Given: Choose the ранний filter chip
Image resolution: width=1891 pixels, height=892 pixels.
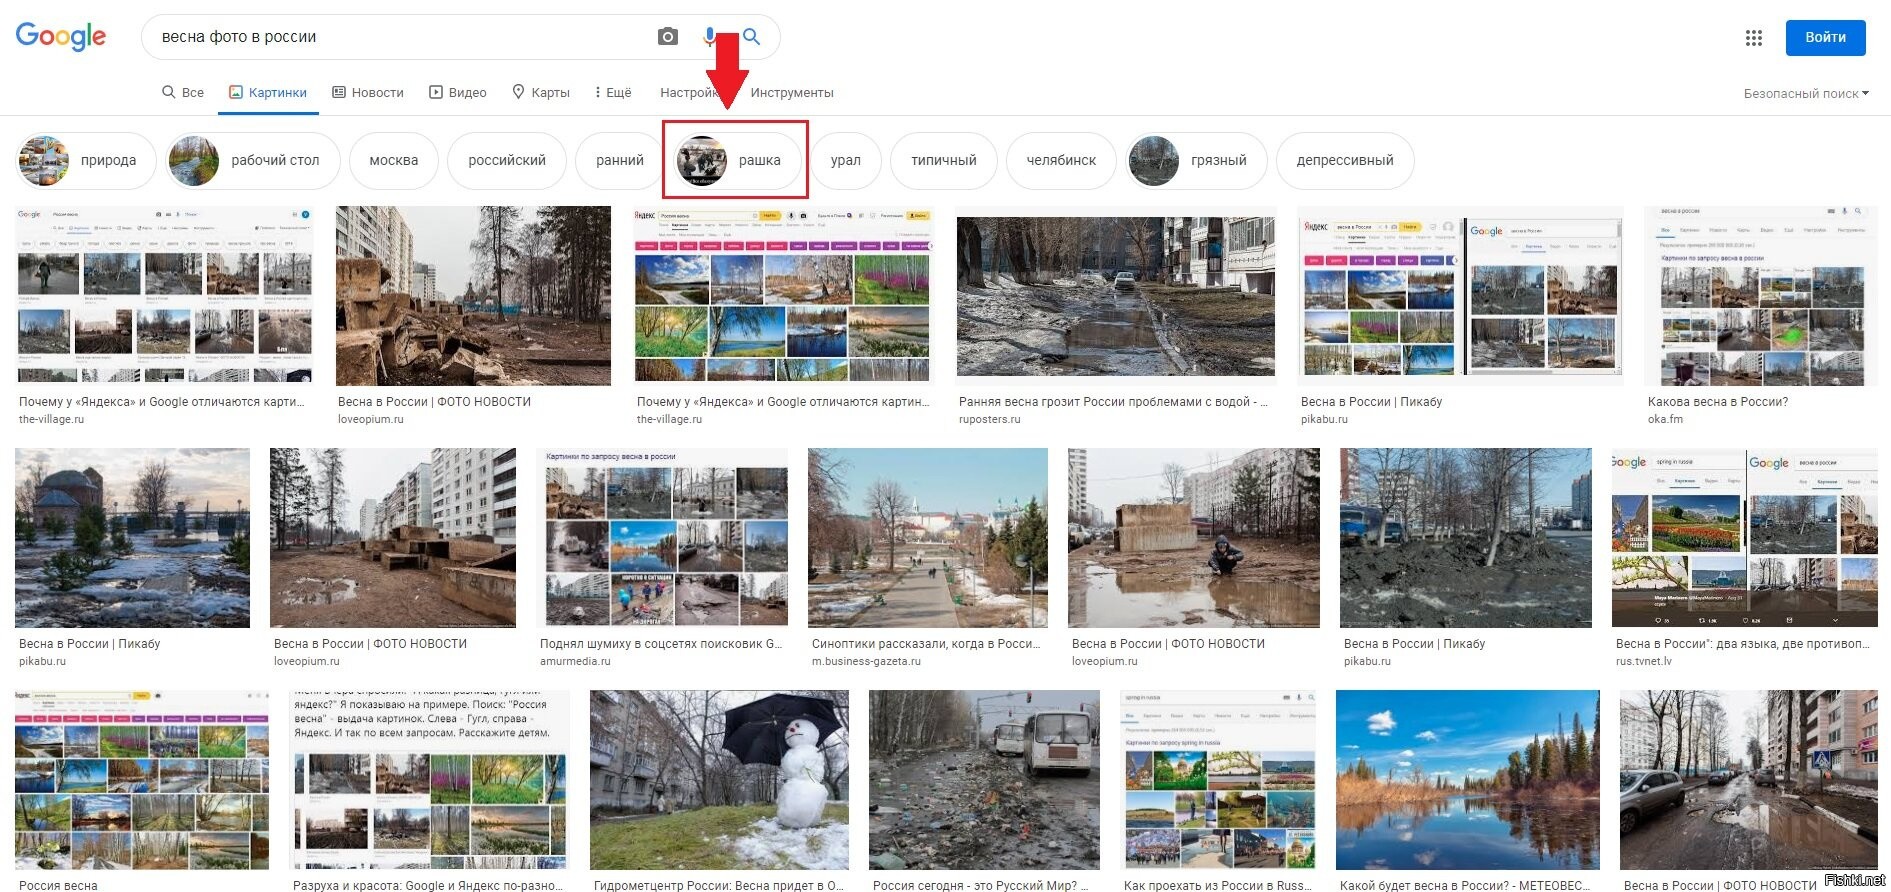Looking at the screenshot, I should click(620, 160).
